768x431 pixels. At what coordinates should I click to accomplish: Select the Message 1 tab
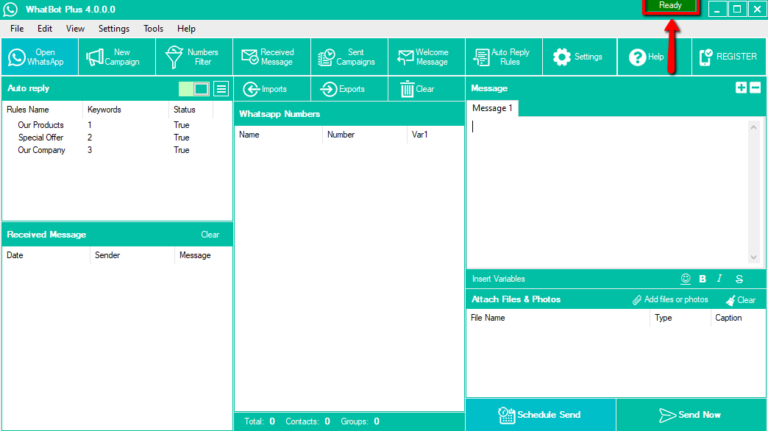(492, 108)
